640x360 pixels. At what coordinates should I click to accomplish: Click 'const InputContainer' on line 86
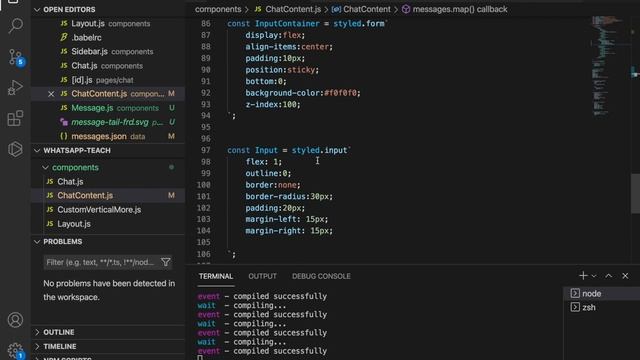coord(273,24)
